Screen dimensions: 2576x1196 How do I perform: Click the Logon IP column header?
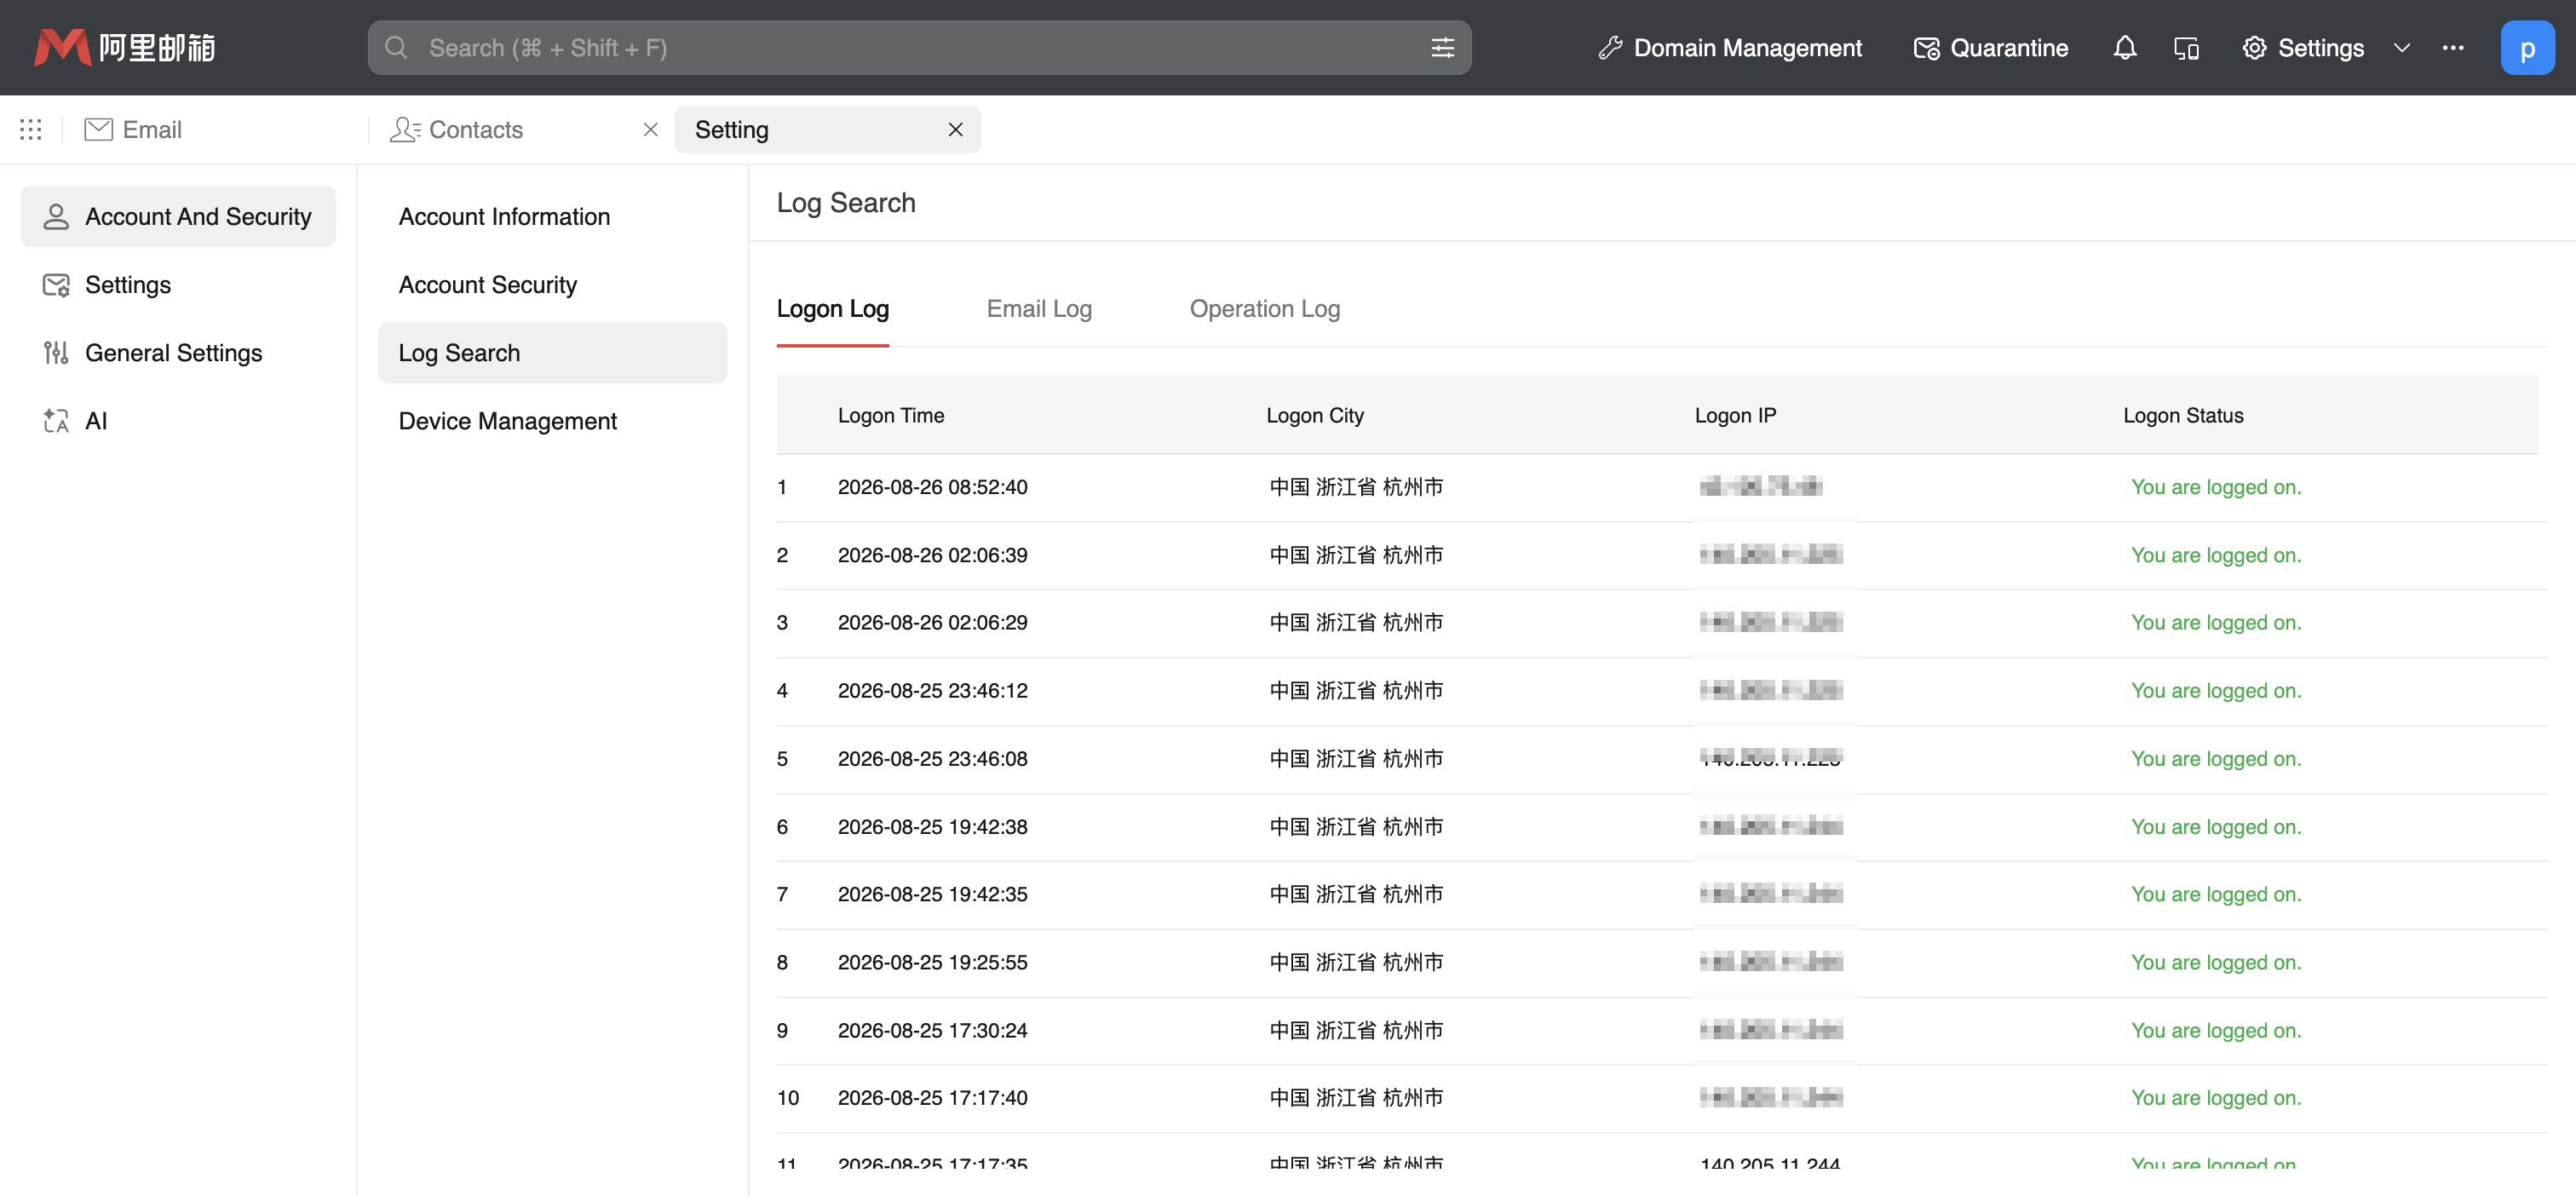point(1735,415)
